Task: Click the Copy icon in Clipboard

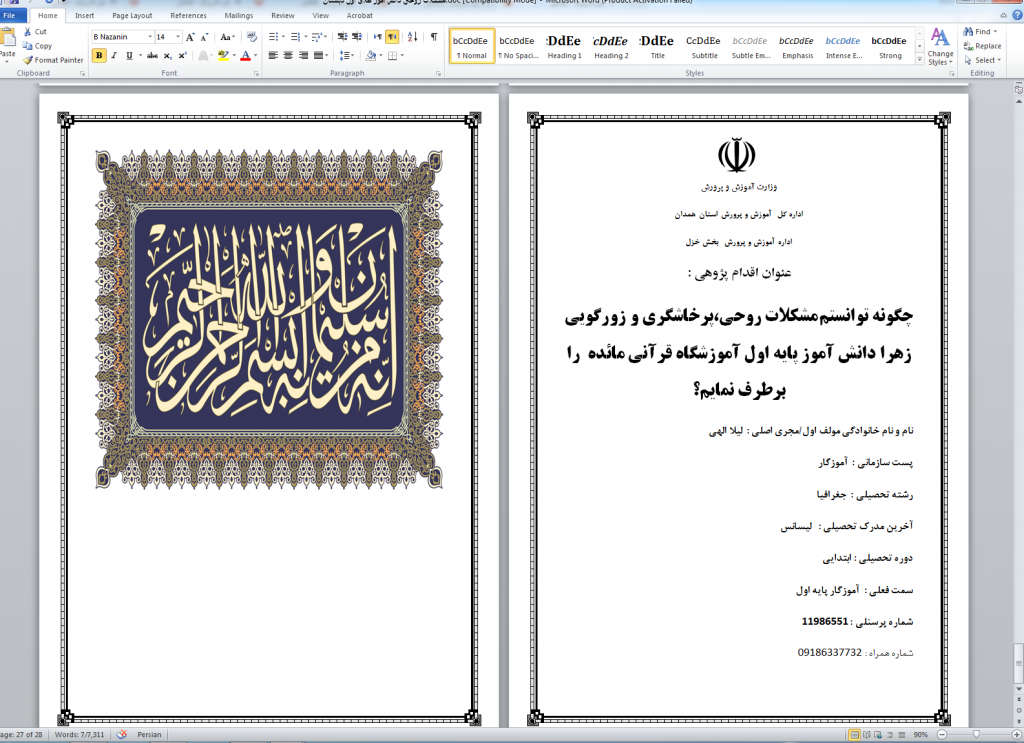Action: tap(28, 46)
